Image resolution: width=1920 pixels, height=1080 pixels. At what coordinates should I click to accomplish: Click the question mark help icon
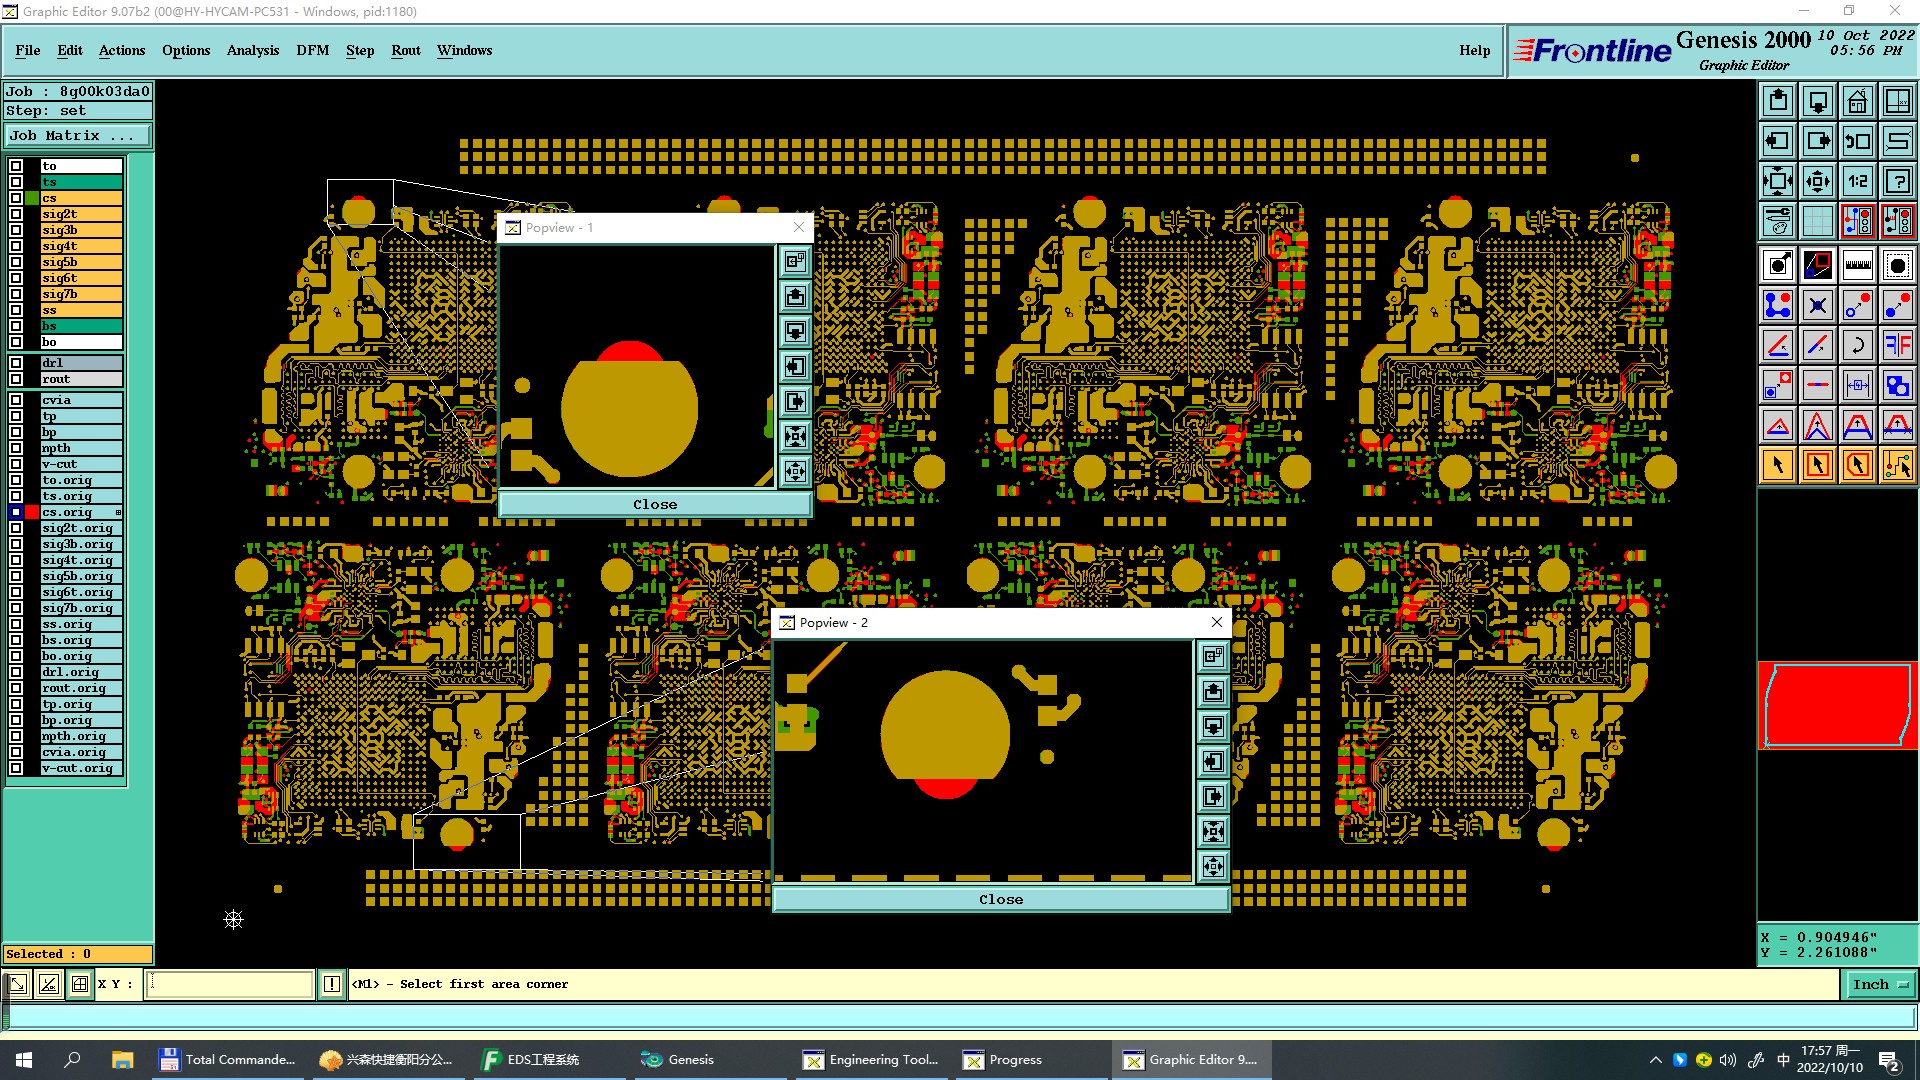pos(1897,181)
